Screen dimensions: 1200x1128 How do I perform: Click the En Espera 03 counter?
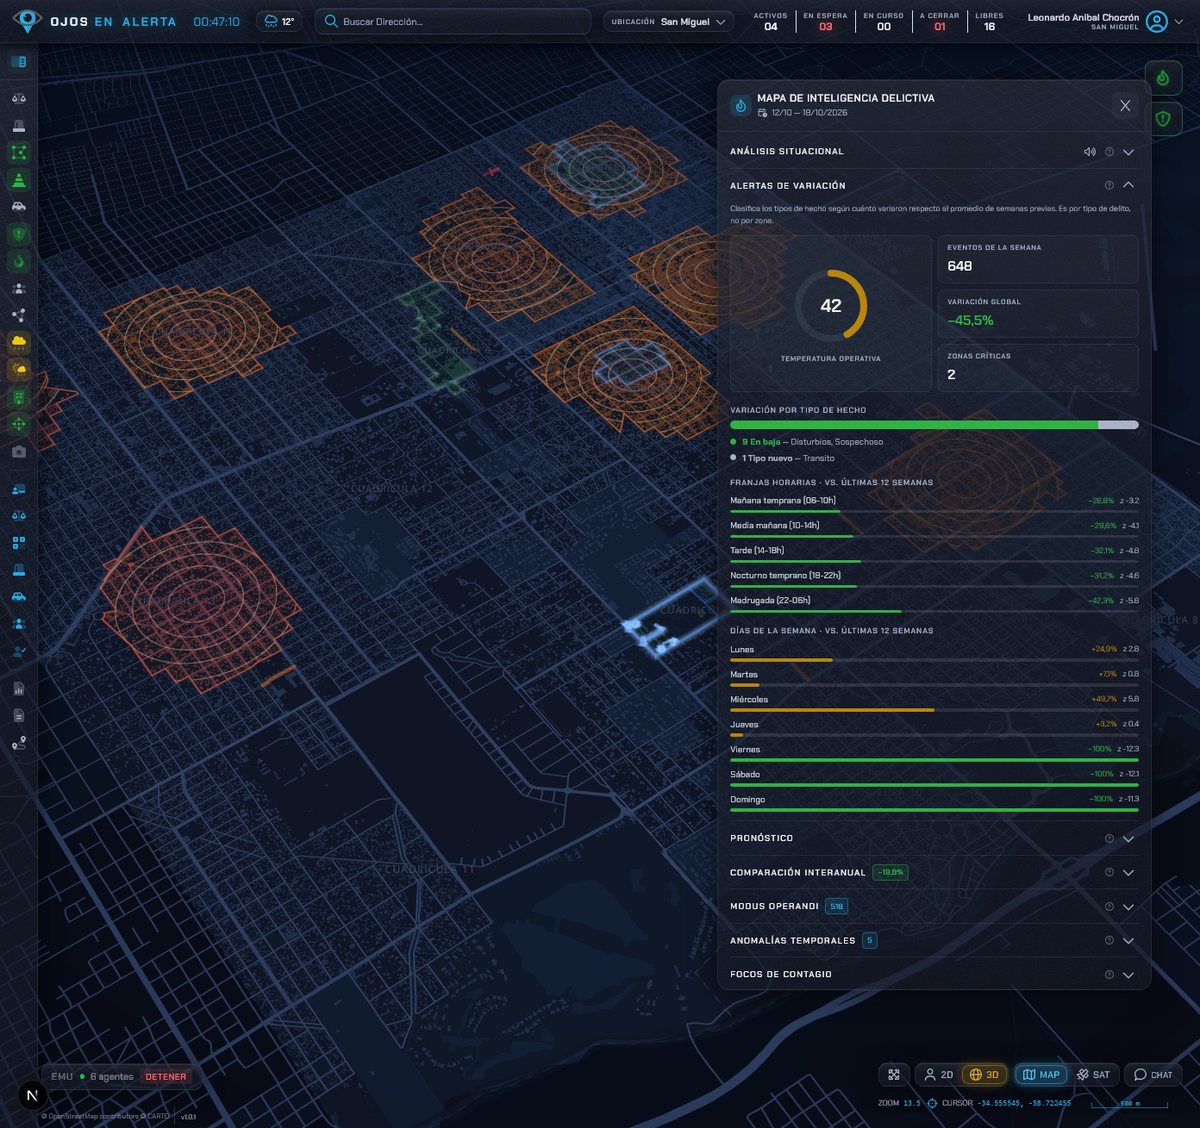click(x=825, y=21)
